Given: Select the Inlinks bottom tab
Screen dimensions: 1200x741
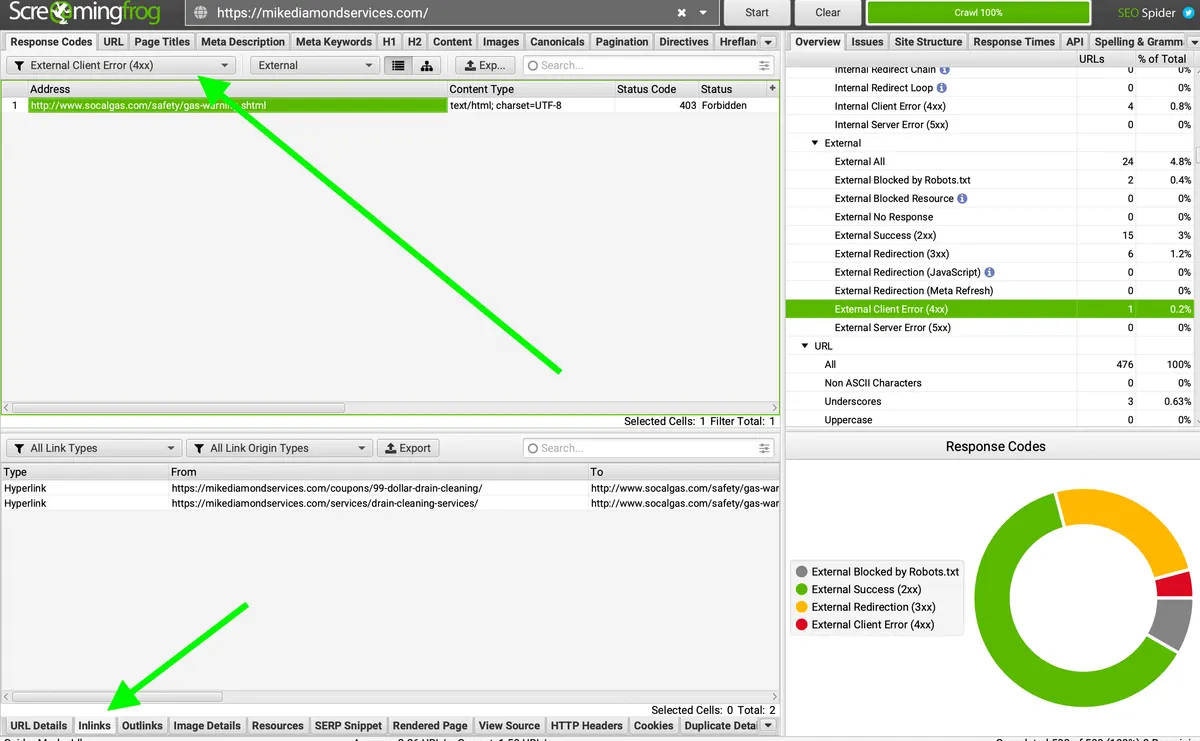Looking at the screenshot, I should click(94, 725).
